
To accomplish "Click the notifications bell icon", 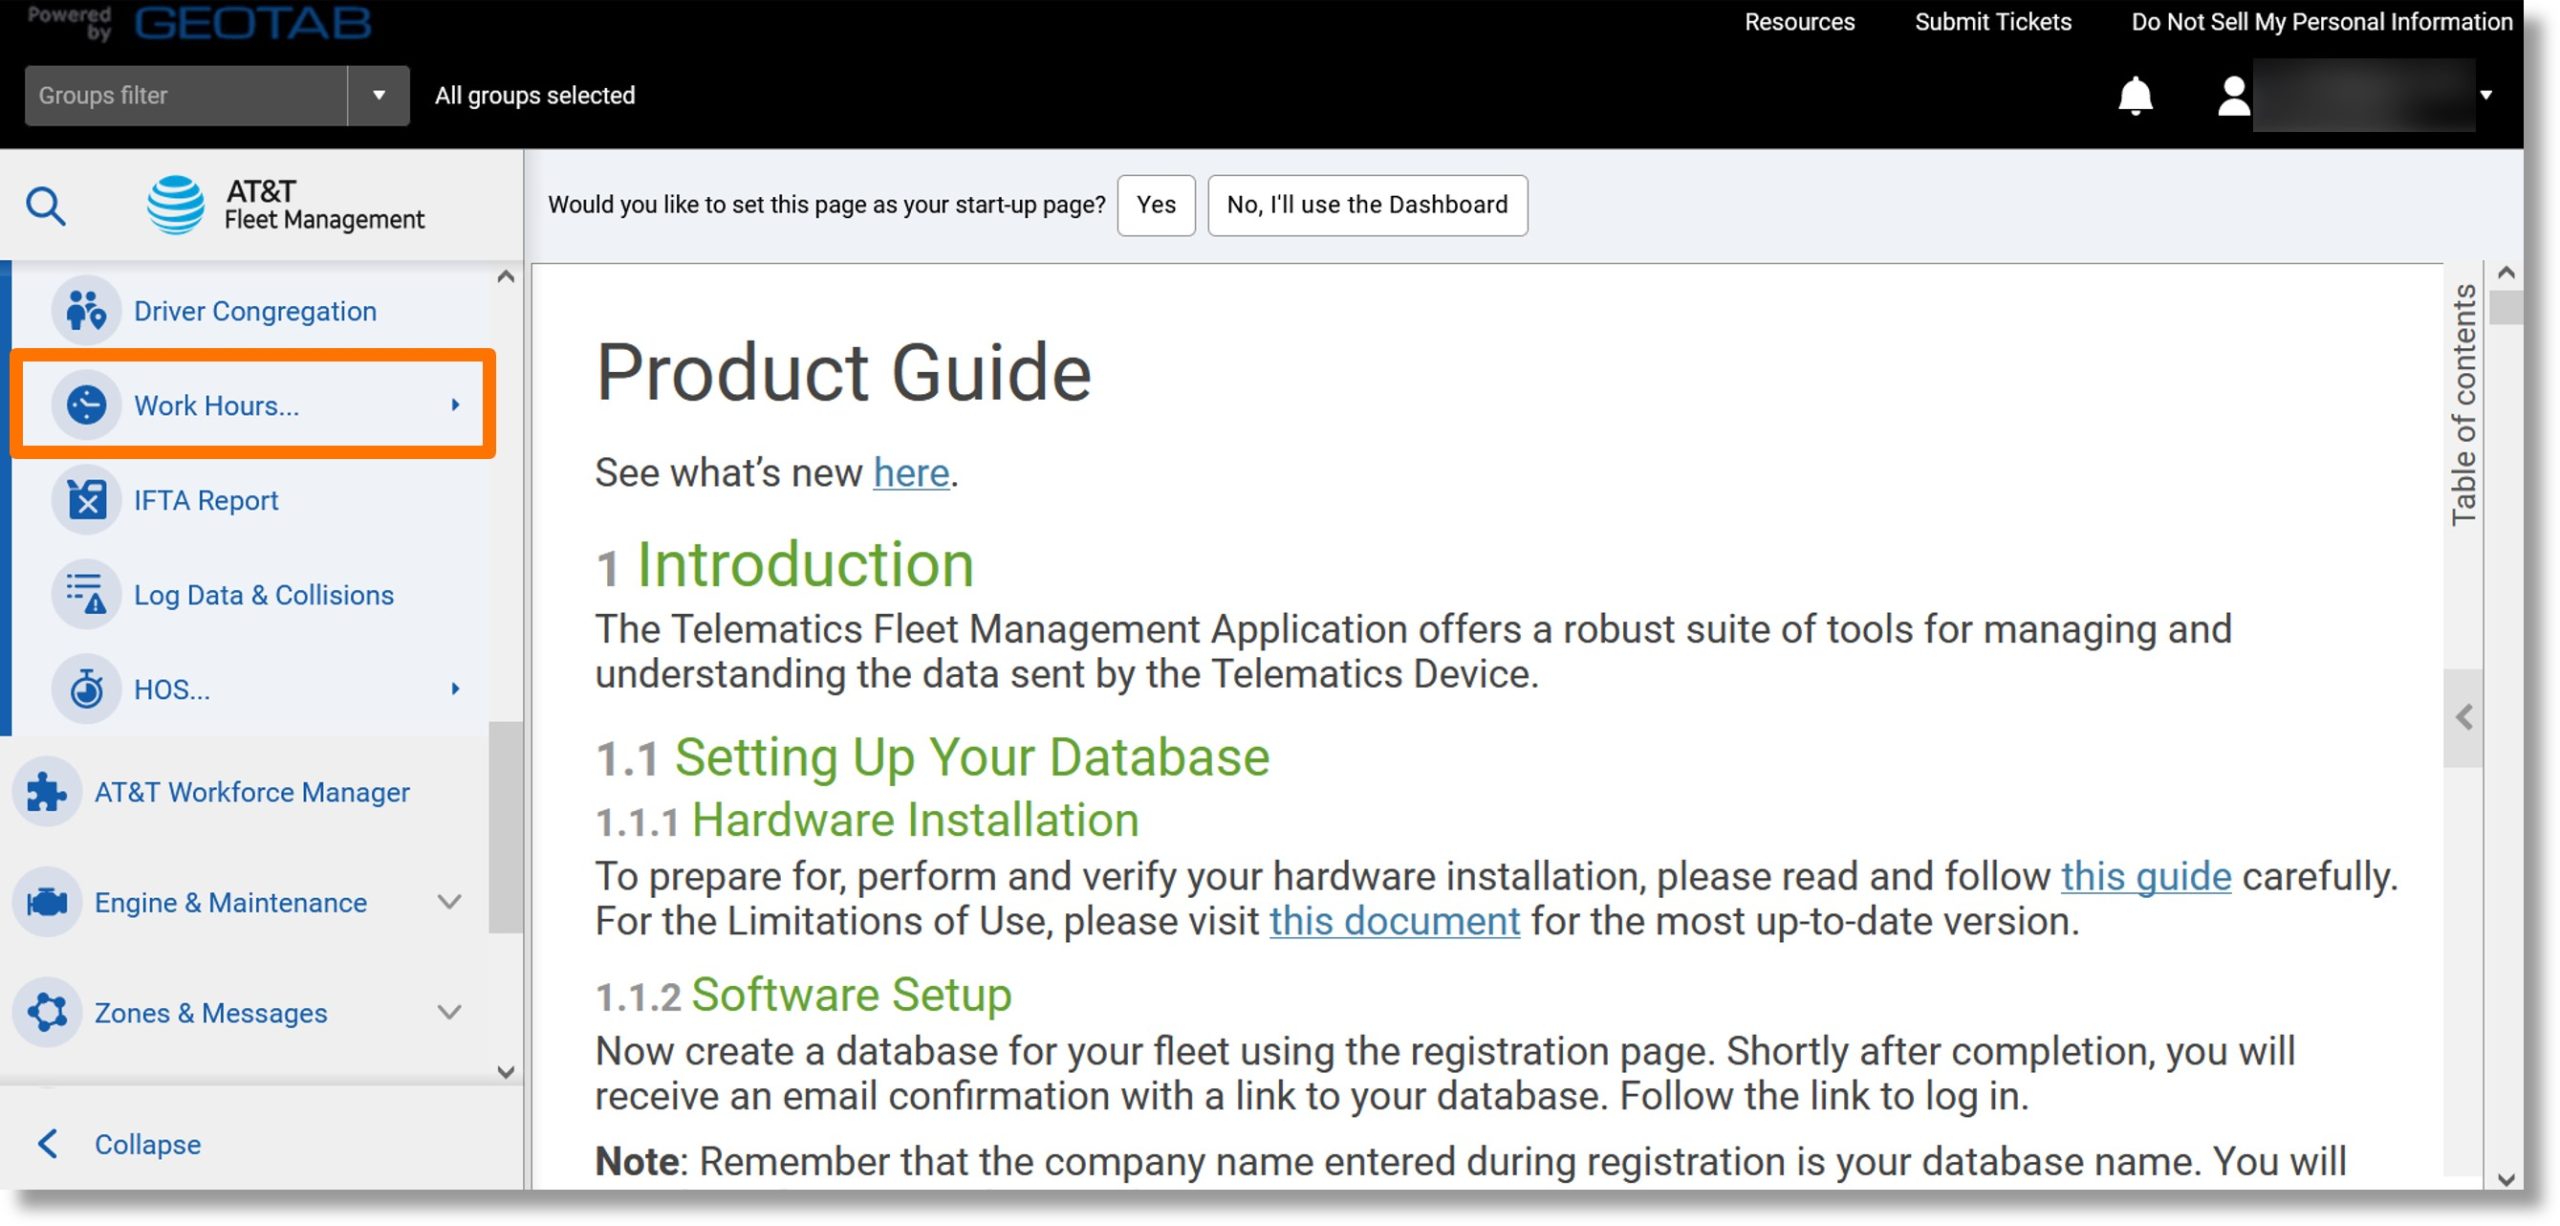I will tap(2134, 93).
